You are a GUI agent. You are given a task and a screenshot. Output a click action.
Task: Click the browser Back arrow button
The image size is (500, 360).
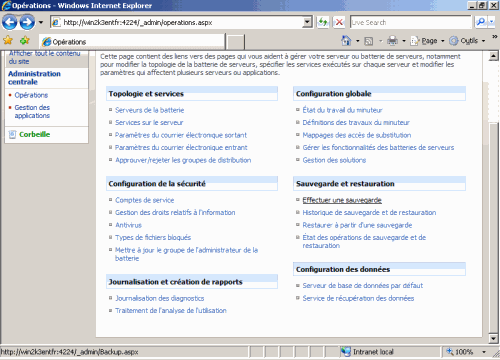click(x=9, y=22)
